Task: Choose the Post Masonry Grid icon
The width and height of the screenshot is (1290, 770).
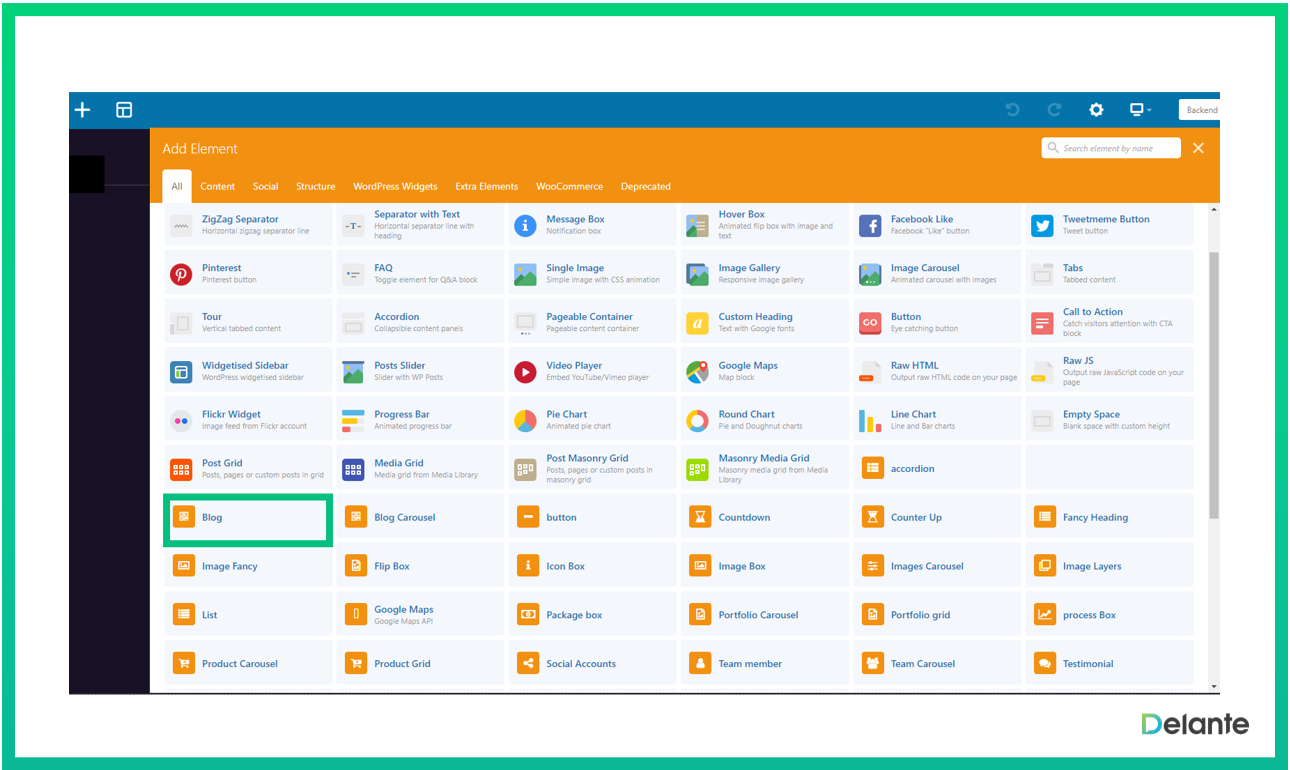Action: click(525, 469)
